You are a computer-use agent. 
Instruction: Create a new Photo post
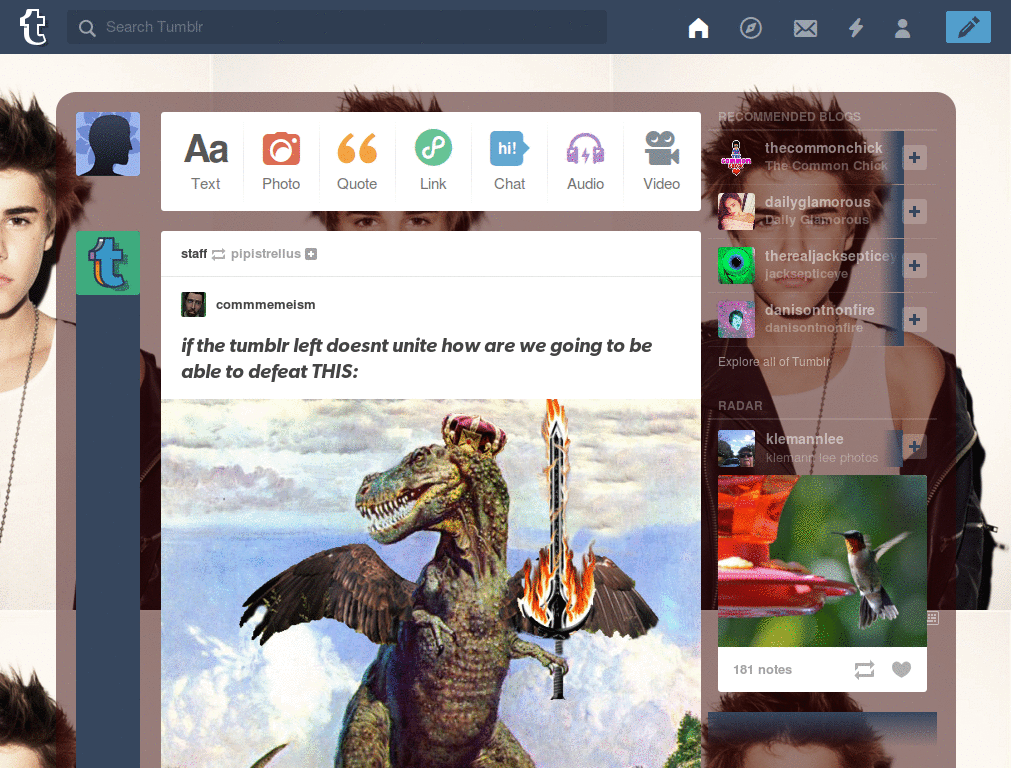pyautogui.click(x=281, y=161)
